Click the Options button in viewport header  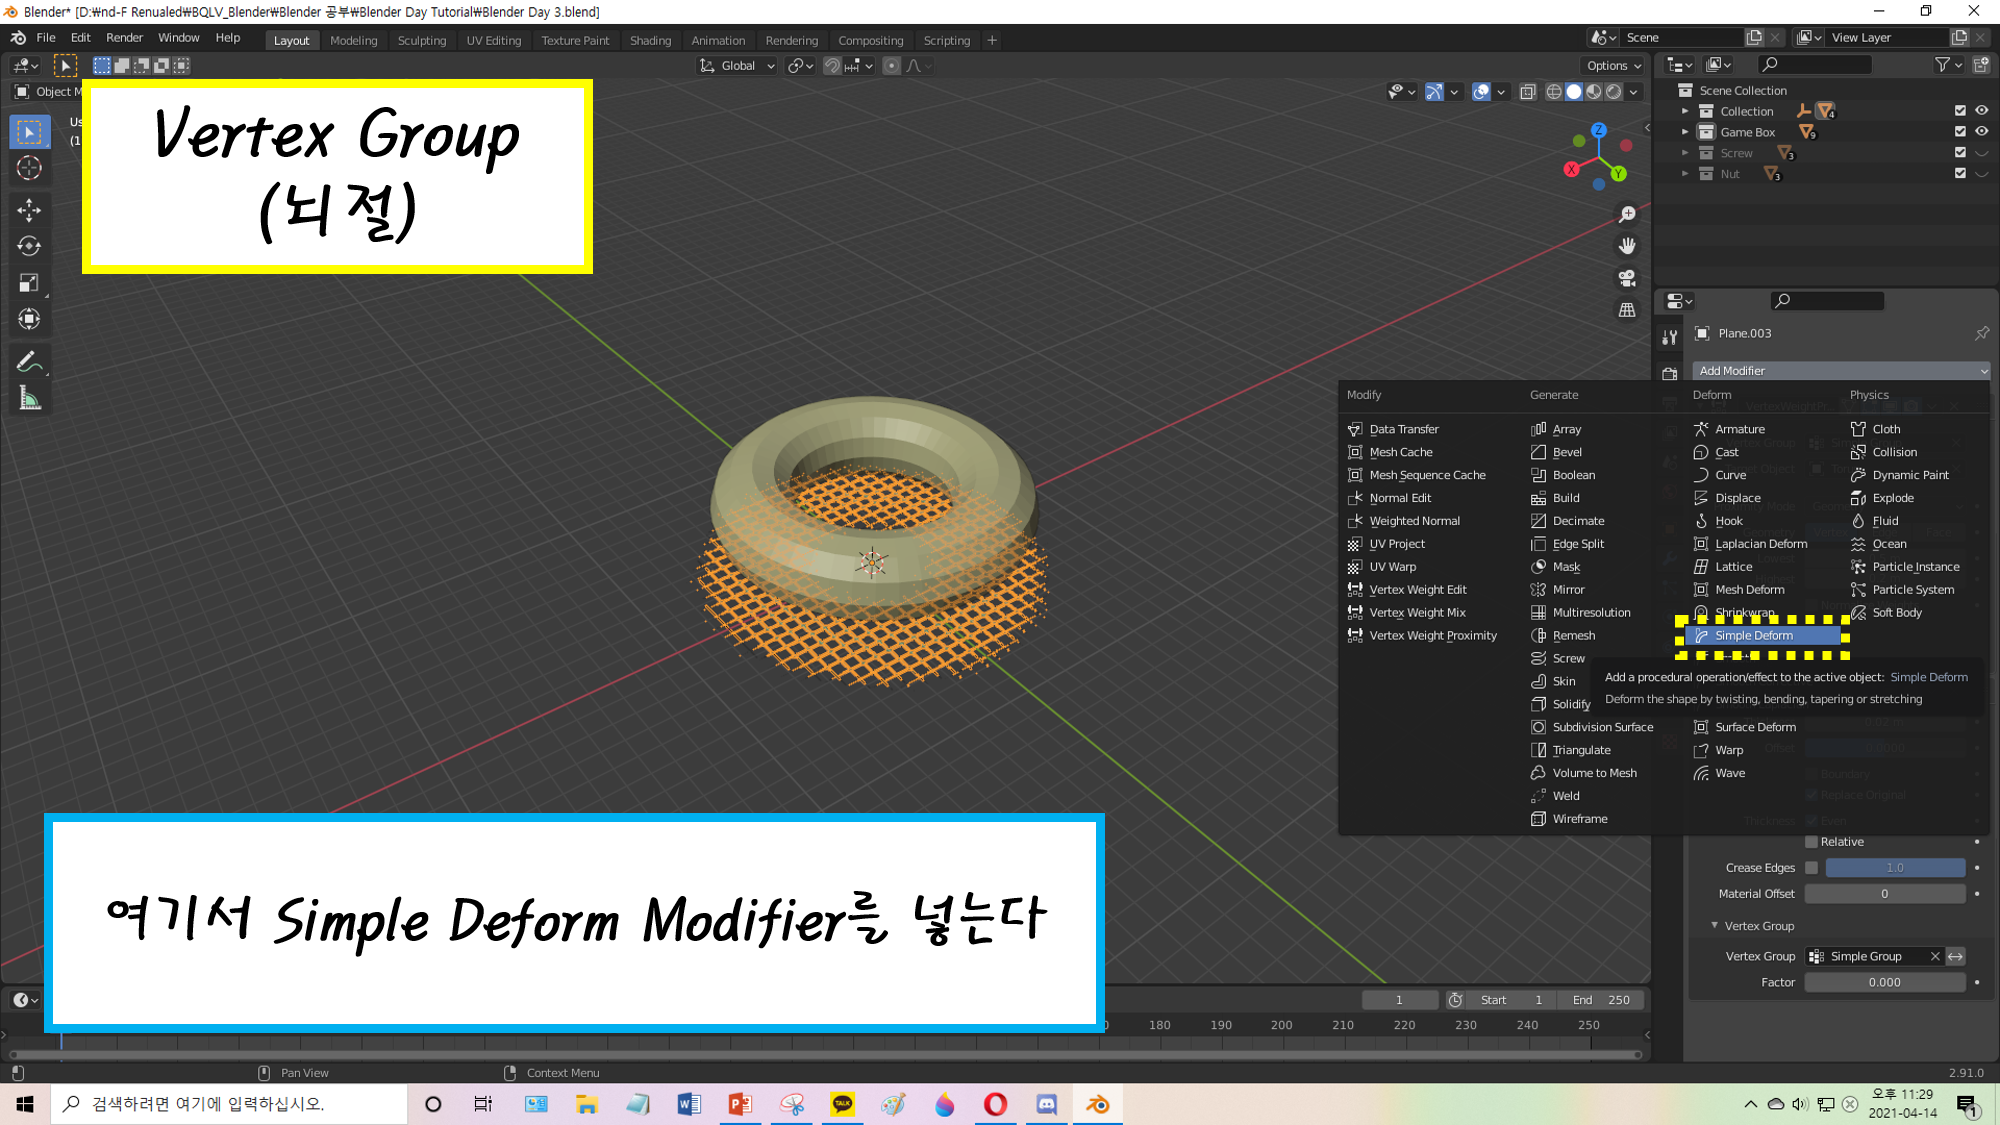pyautogui.click(x=1613, y=66)
